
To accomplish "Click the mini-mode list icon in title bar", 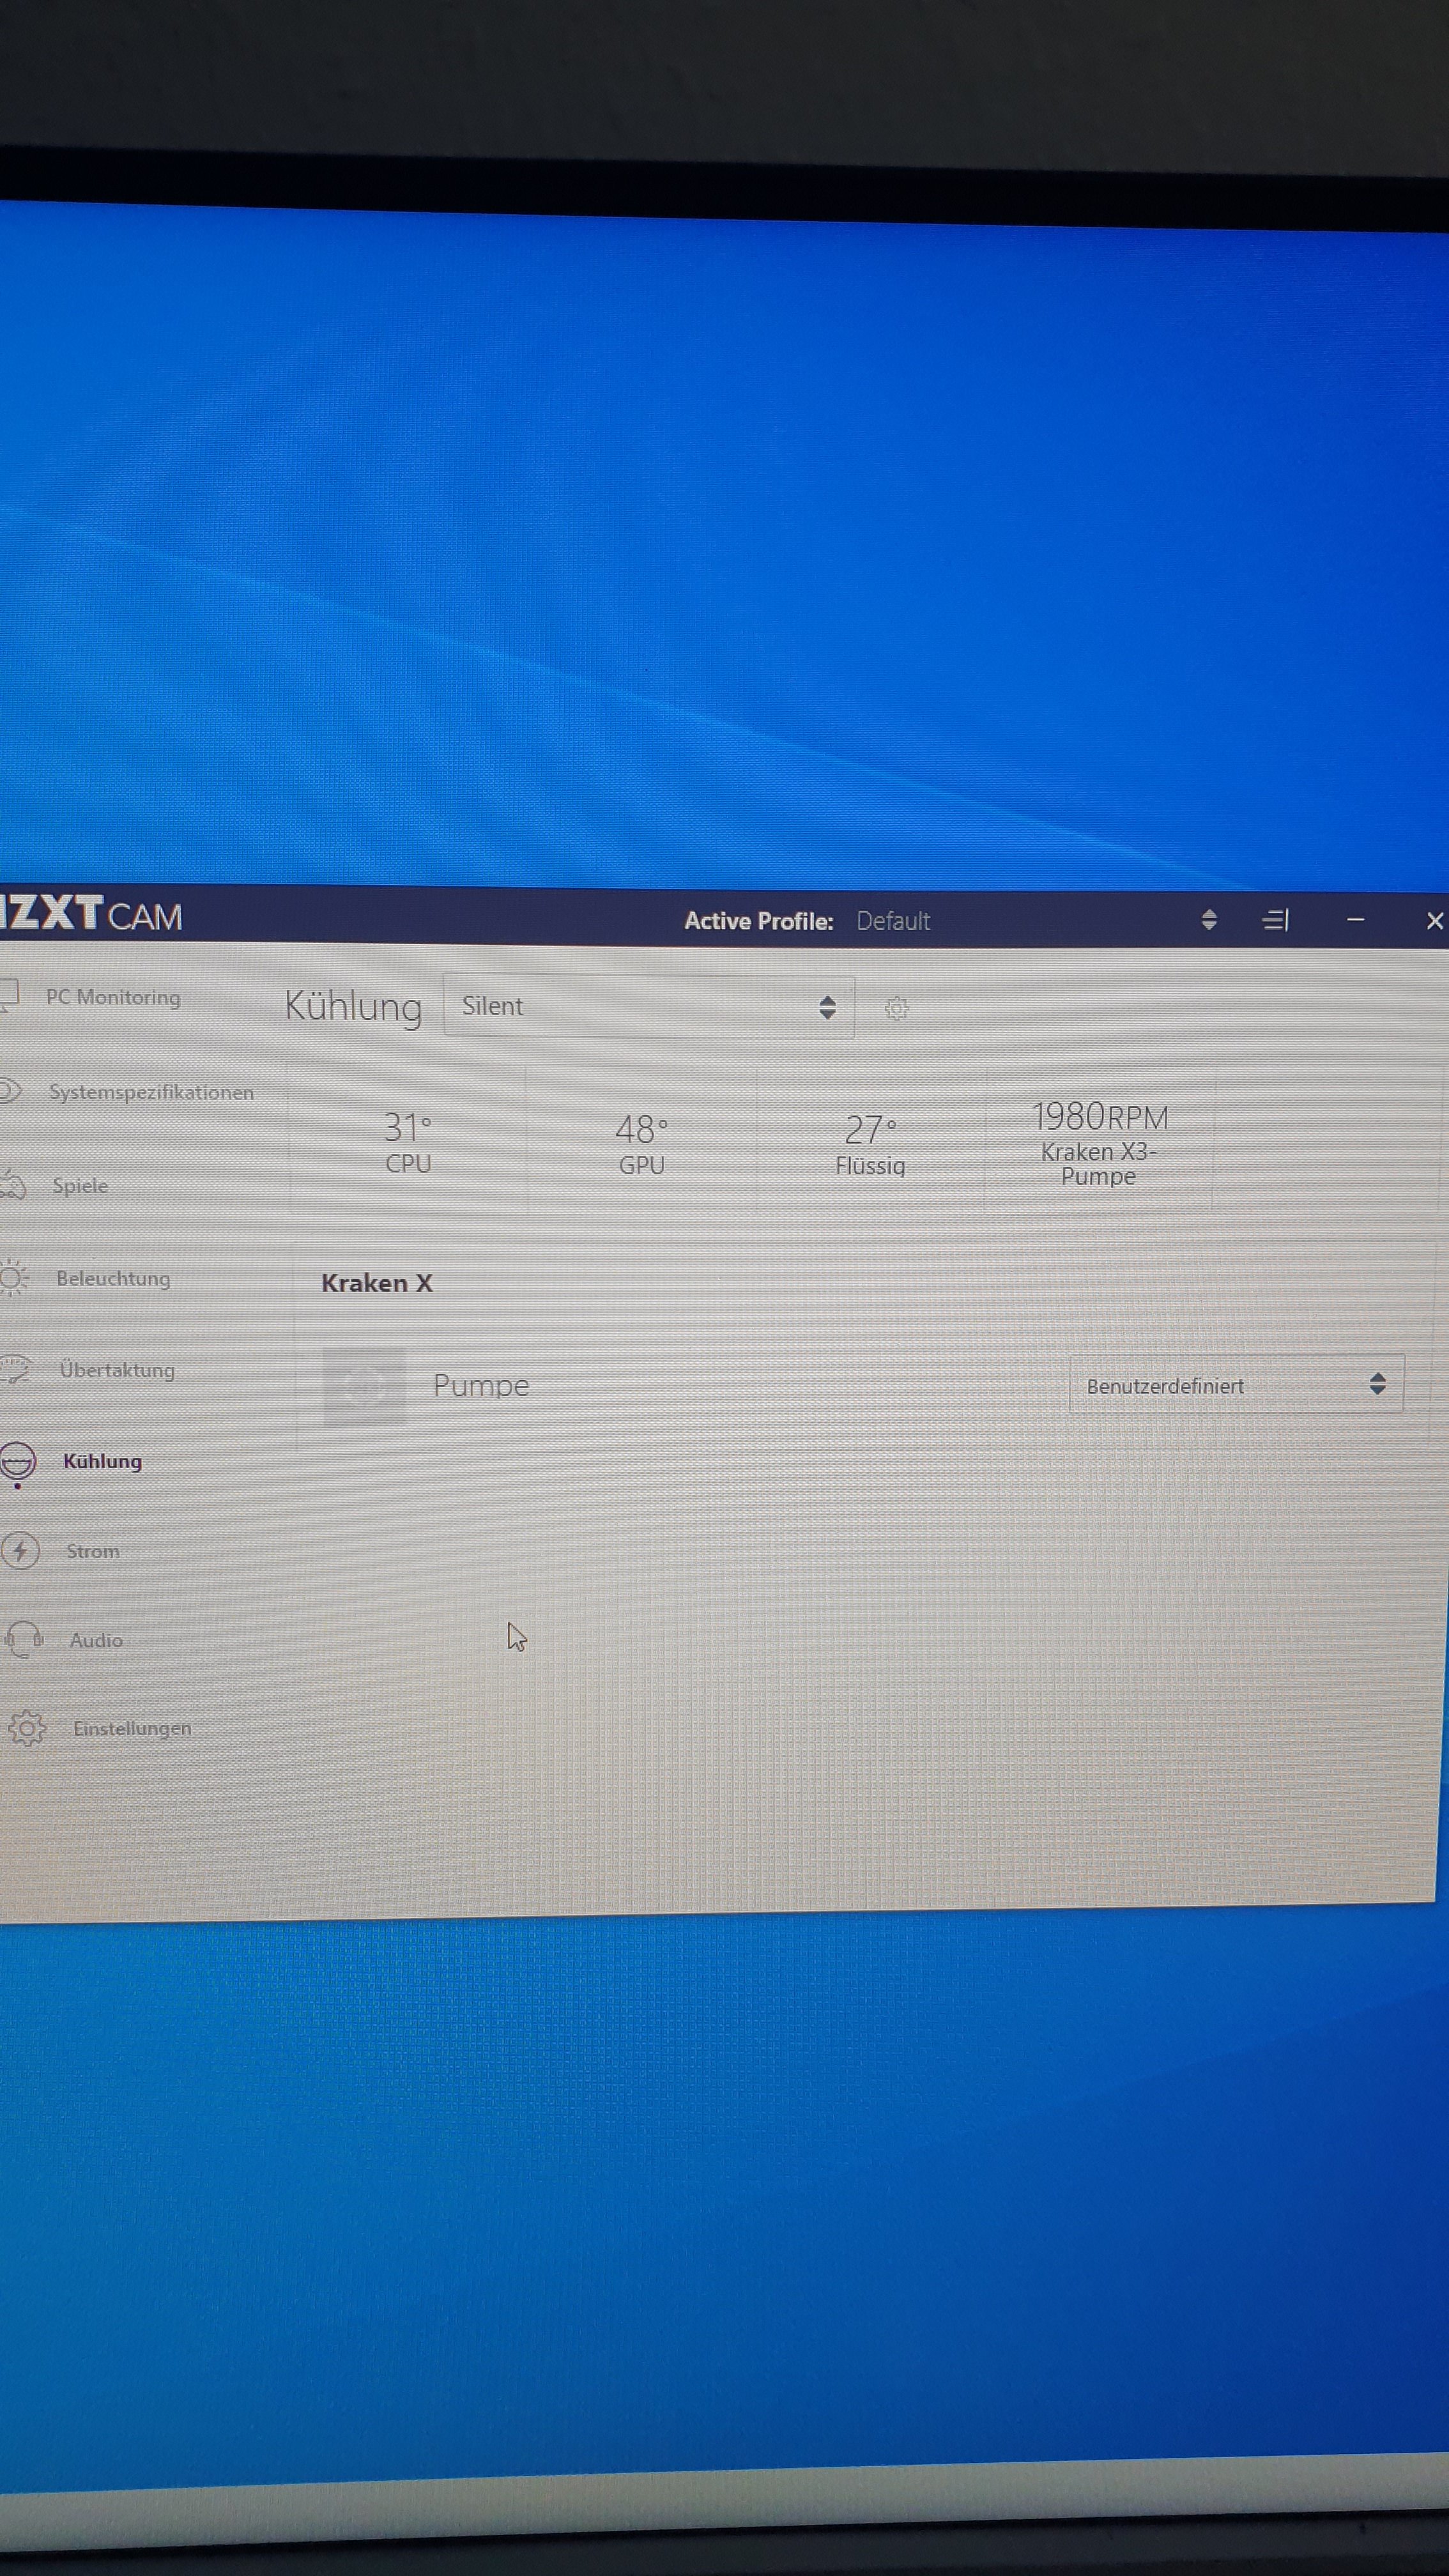I will tap(1275, 920).
